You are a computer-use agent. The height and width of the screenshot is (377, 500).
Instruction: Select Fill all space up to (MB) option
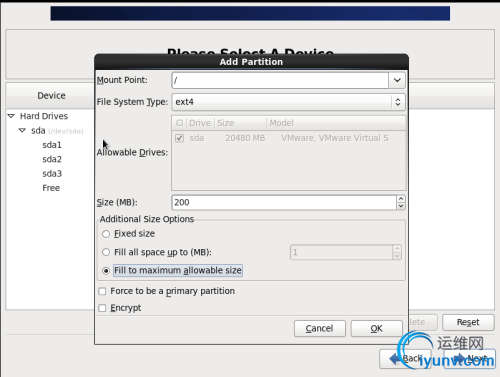106,252
